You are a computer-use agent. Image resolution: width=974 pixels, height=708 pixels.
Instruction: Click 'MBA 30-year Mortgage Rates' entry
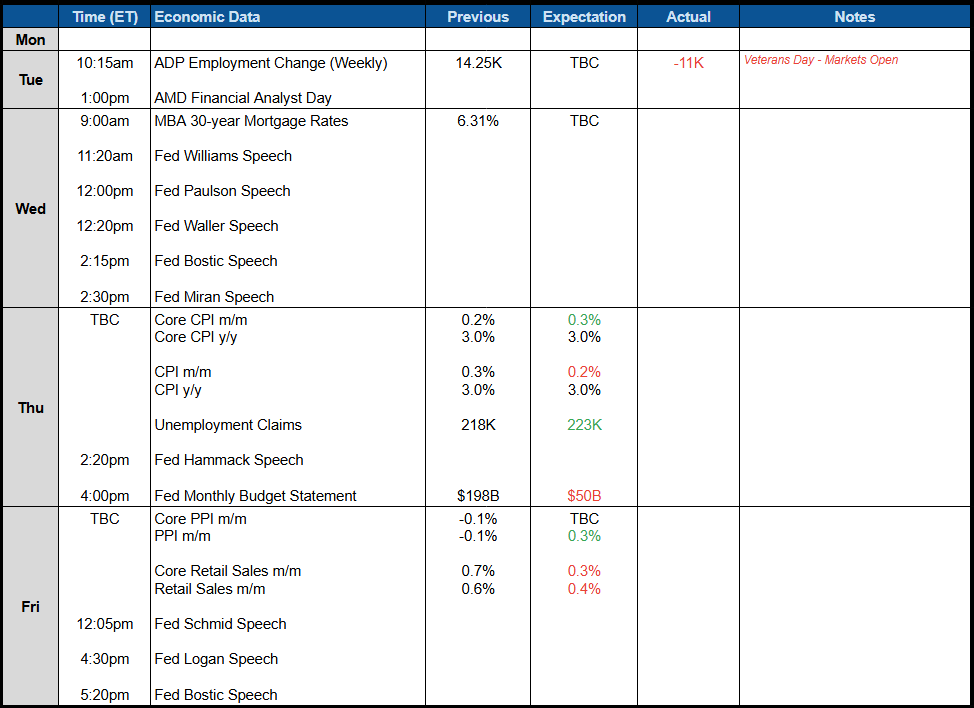[251, 120]
